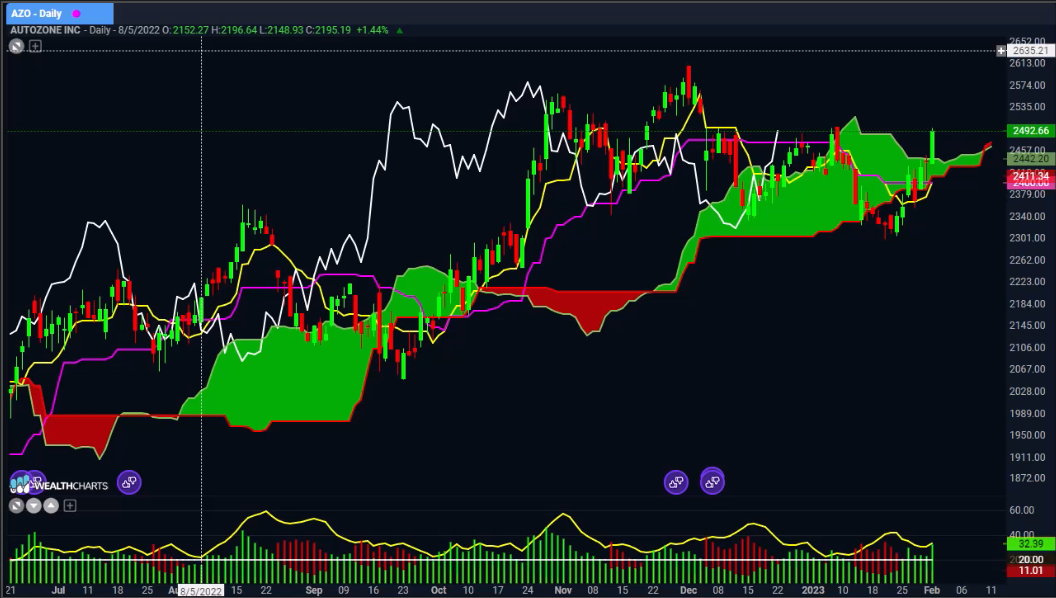
Task: Click the close value C:2195.19
Action: click(x=328, y=30)
